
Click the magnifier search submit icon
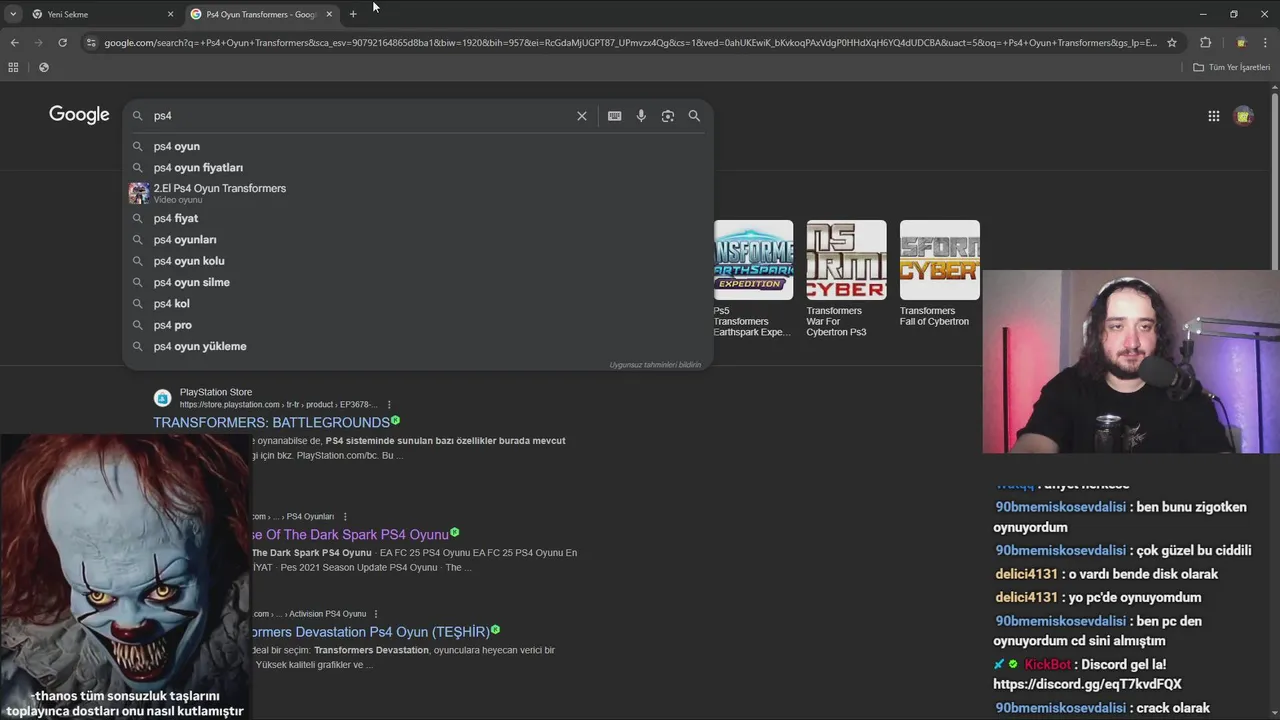click(x=694, y=116)
